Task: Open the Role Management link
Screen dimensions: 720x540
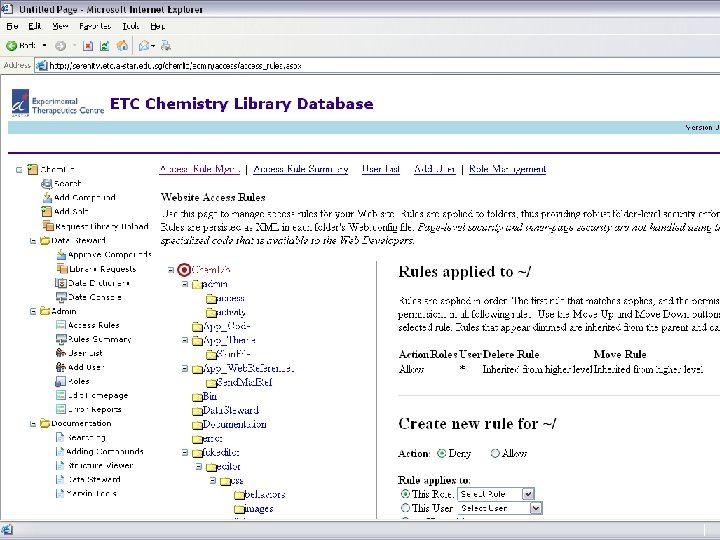Action: (507, 169)
